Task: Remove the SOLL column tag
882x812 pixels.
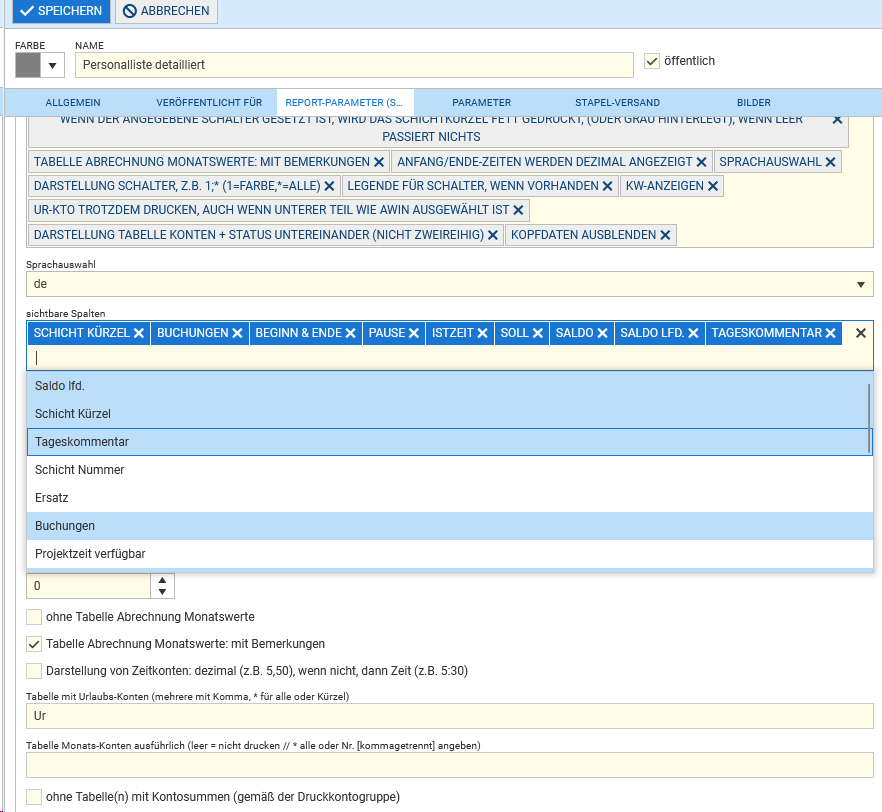Action: [x=538, y=333]
